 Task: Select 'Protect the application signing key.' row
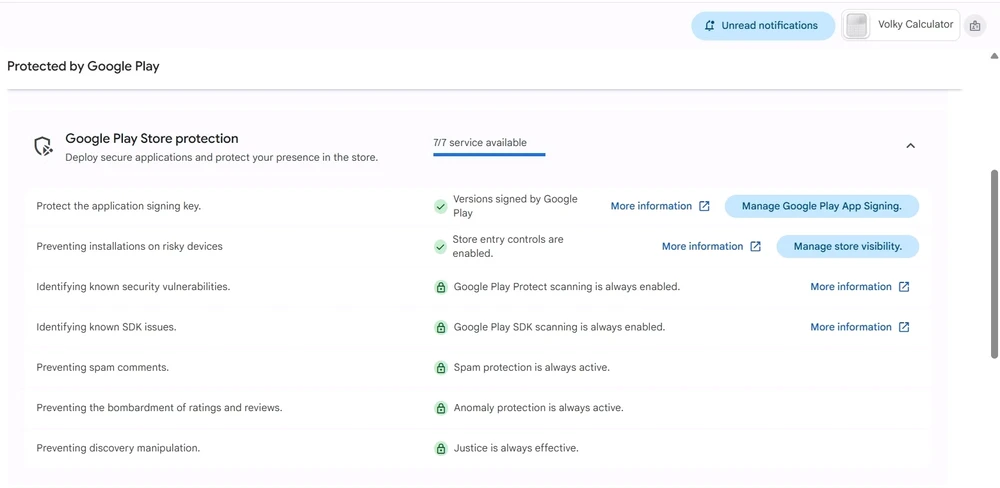pyautogui.click(x=119, y=206)
